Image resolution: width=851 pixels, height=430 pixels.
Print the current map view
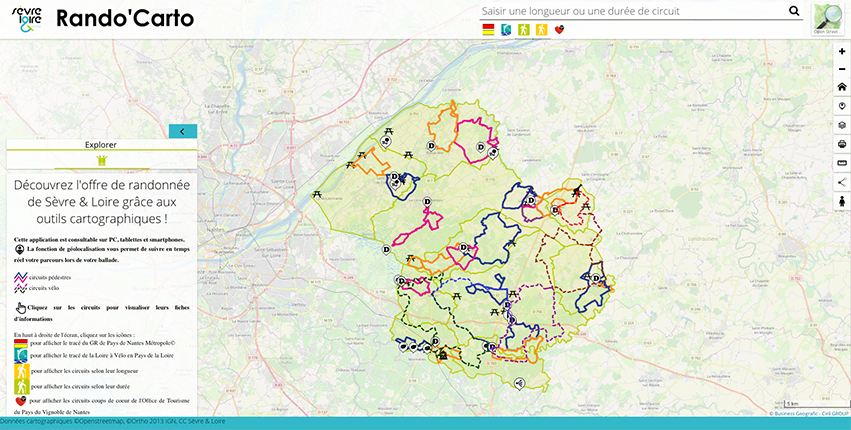[841, 144]
